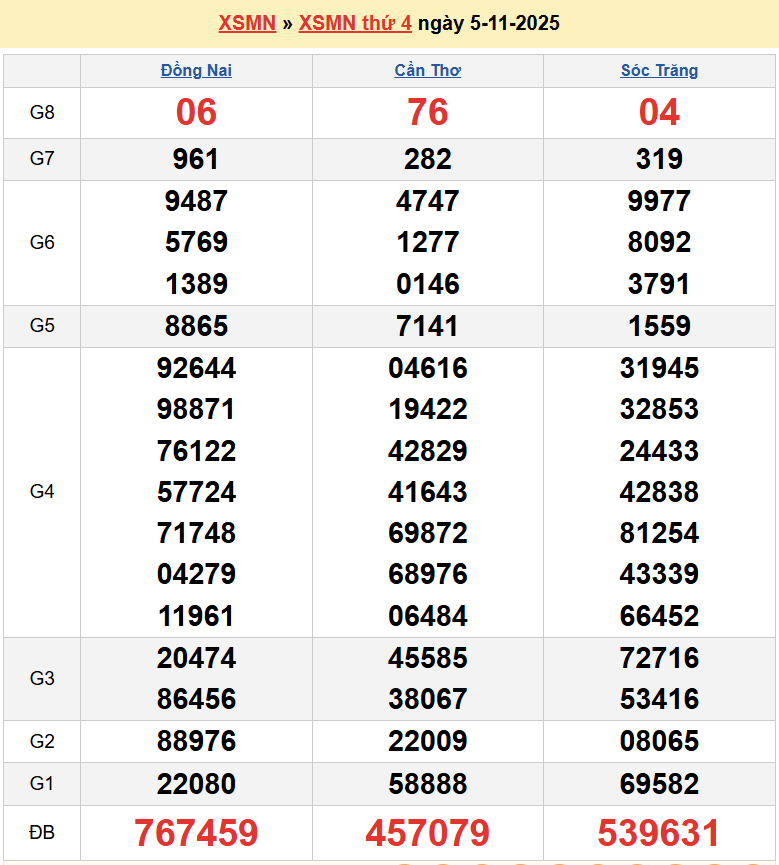The image size is (779, 865).
Task: Open the XSMN link in header
Action: 247,23
